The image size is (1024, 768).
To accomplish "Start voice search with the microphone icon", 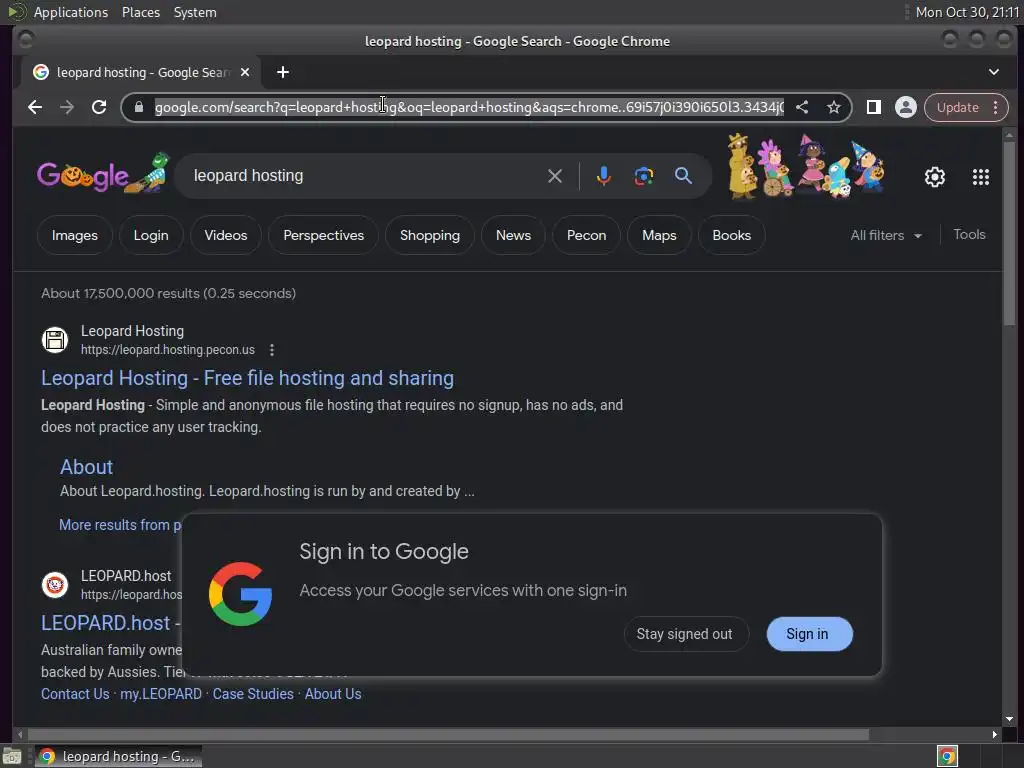I will (603, 176).
